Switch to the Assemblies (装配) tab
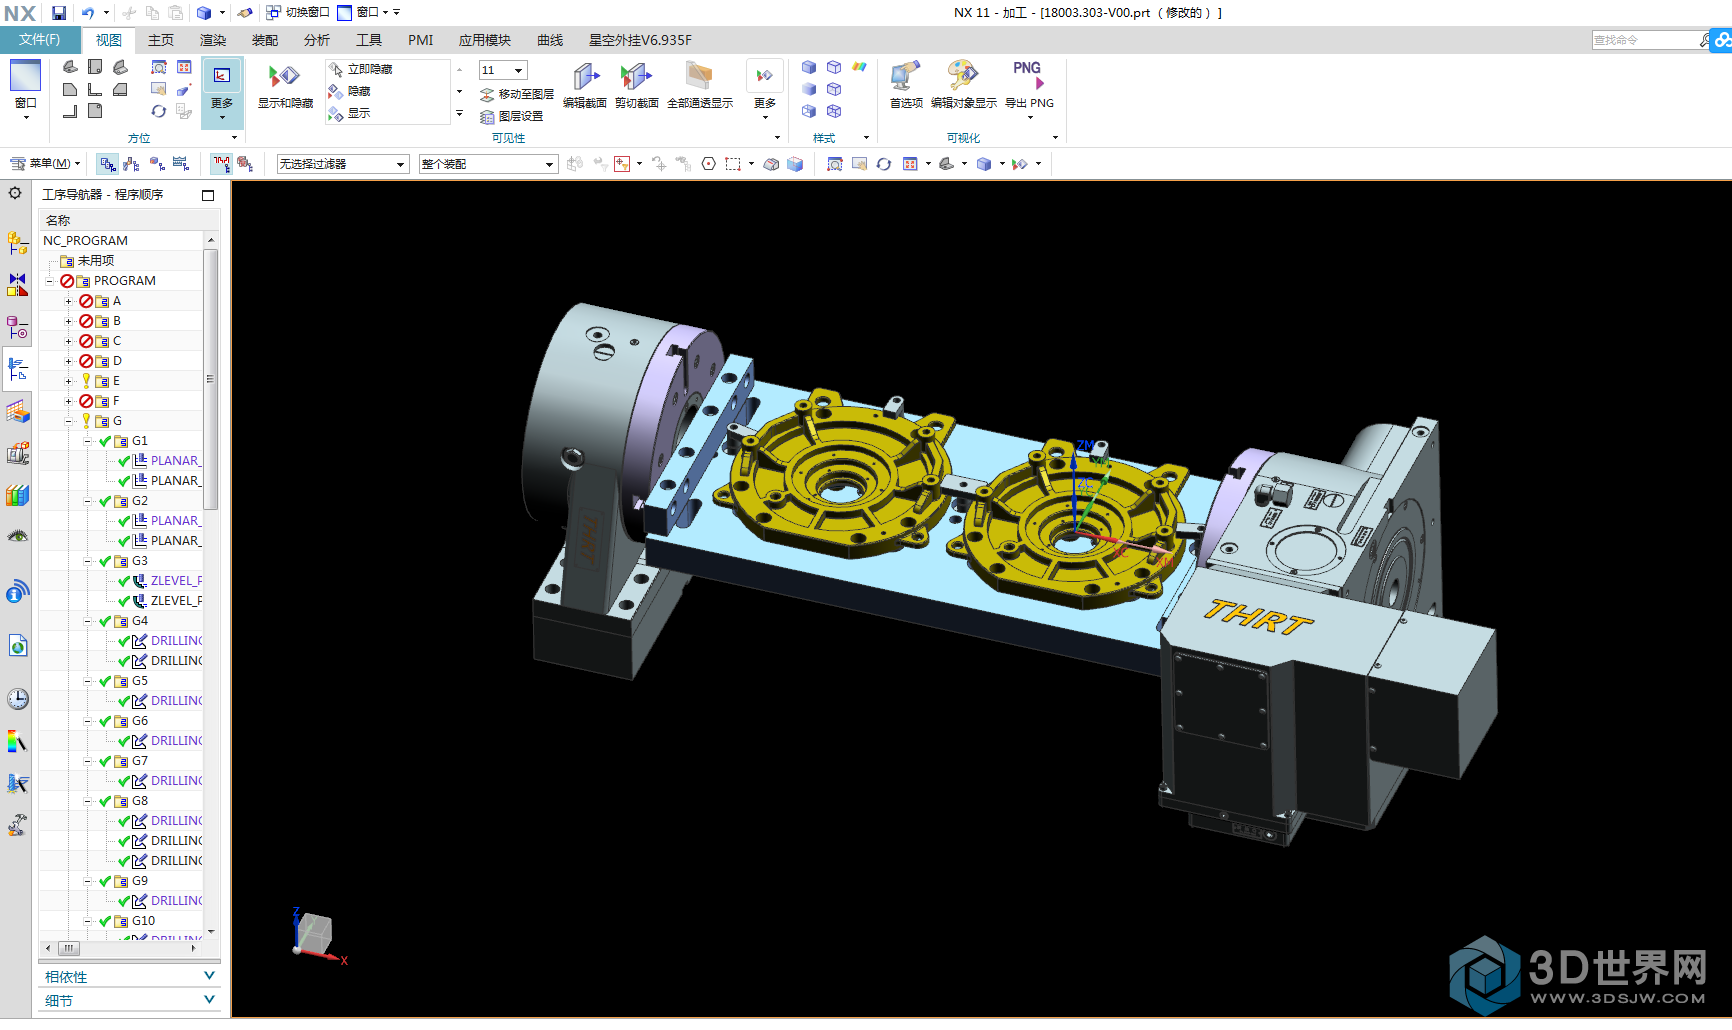This screenshot has width=1732, height=1030. click(264, 40)
